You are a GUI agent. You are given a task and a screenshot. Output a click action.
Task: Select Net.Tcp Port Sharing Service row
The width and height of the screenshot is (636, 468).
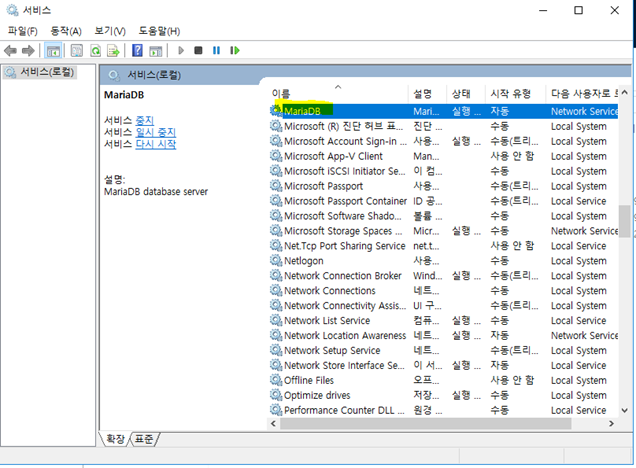click(x=444, y=246)
